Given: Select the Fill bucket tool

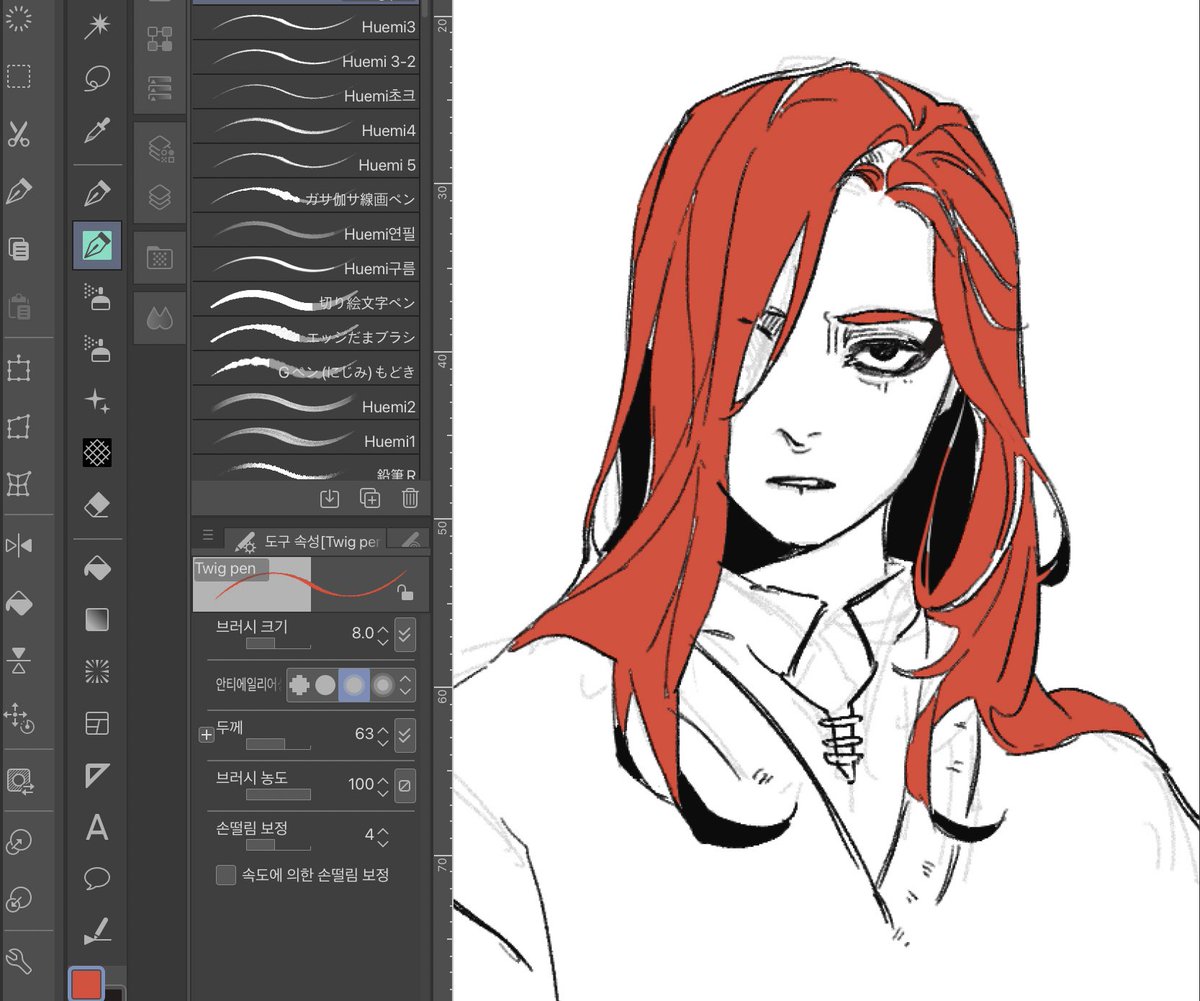Looking at the screenshot, I should click(97, 567).
